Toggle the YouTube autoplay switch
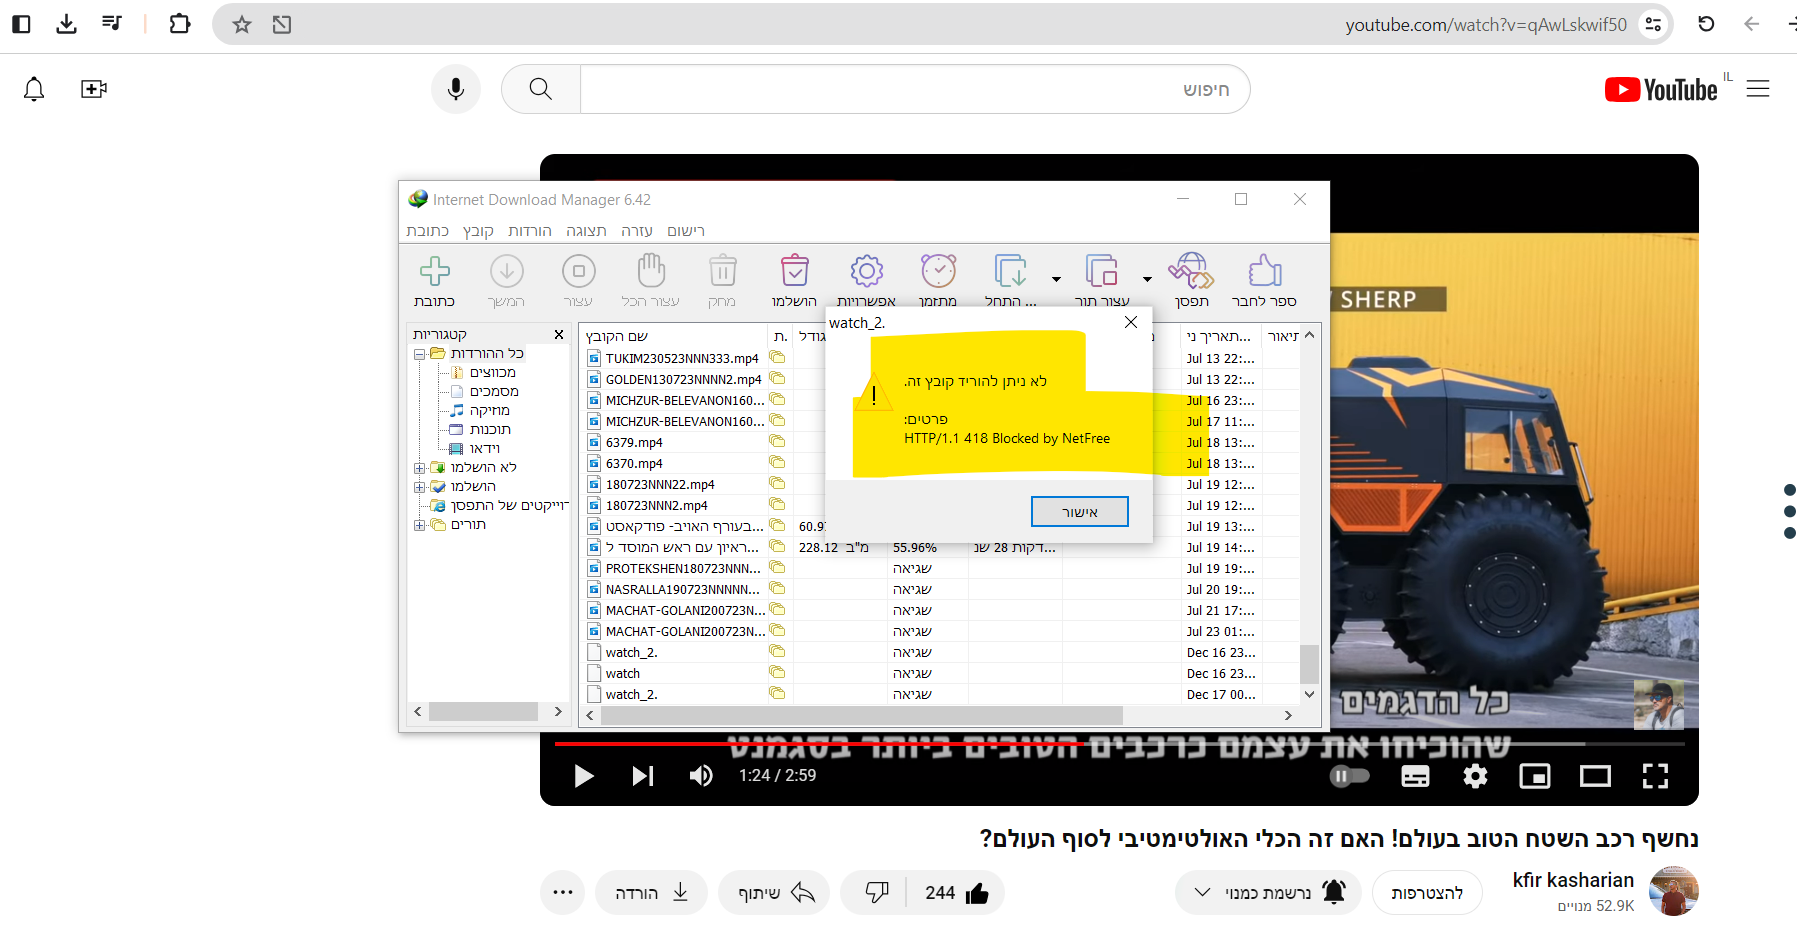 [1349, 776]
